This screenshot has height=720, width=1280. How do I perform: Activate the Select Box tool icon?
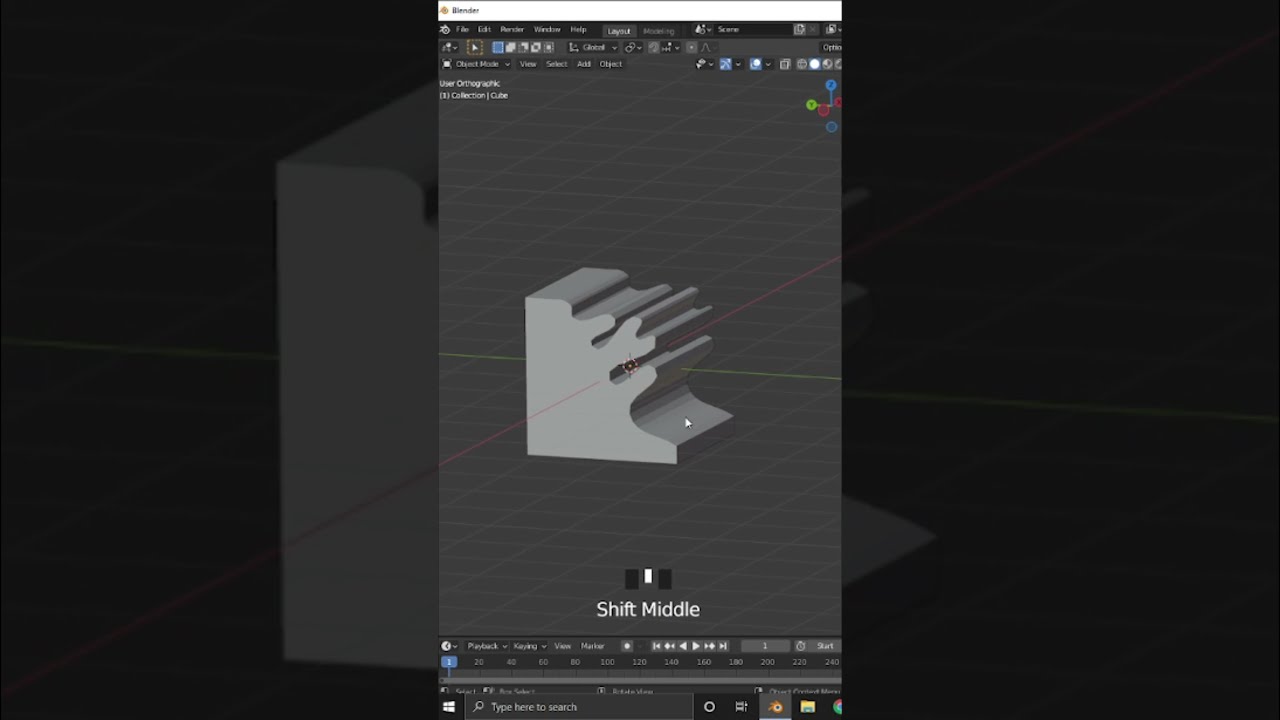coord(475,47)
